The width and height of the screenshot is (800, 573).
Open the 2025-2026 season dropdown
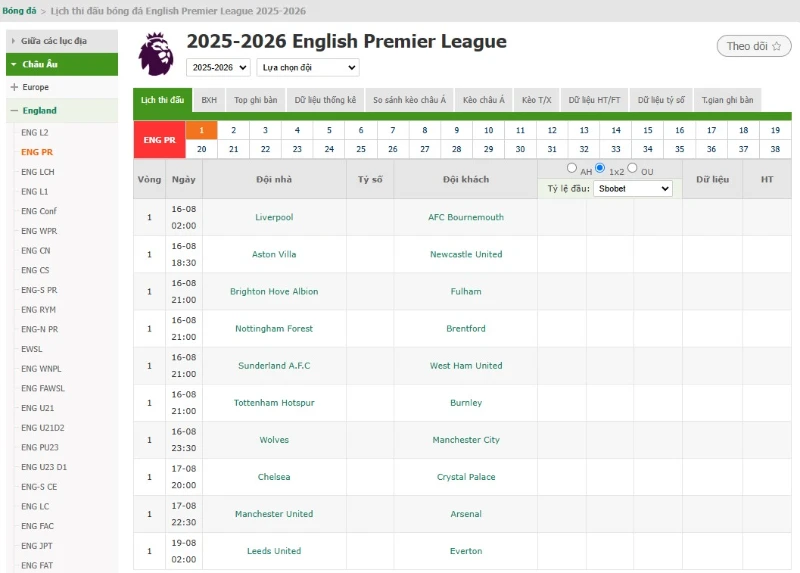218,67
